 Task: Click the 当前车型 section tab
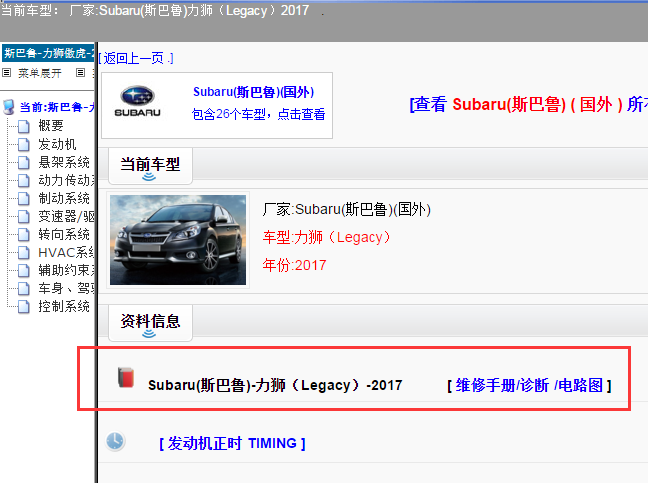click(x=150, y=166)
